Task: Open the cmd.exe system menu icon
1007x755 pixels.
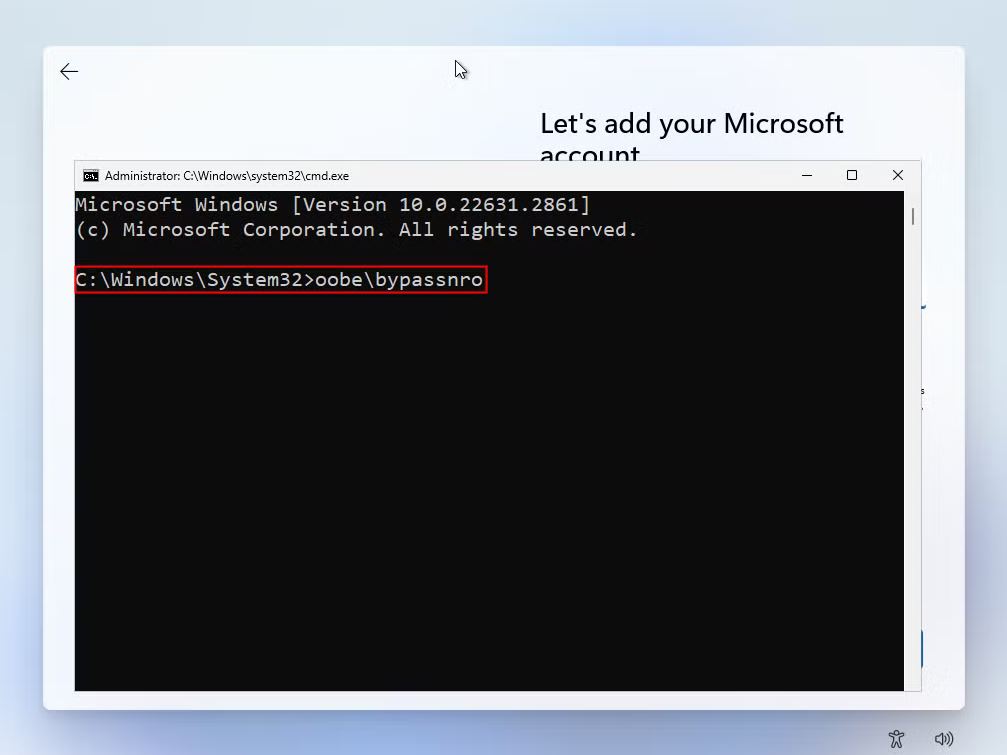Action: [x=91, y=176]
